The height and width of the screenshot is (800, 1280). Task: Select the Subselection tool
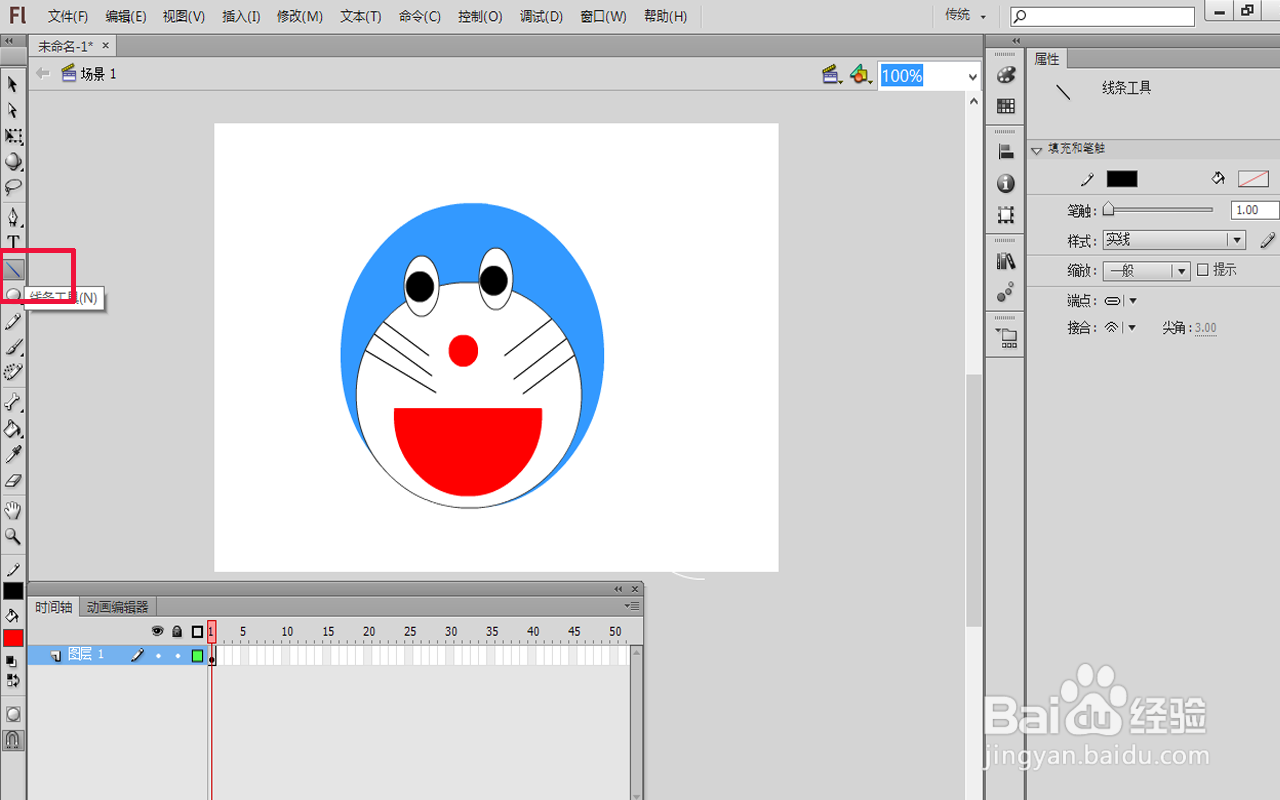13,110
